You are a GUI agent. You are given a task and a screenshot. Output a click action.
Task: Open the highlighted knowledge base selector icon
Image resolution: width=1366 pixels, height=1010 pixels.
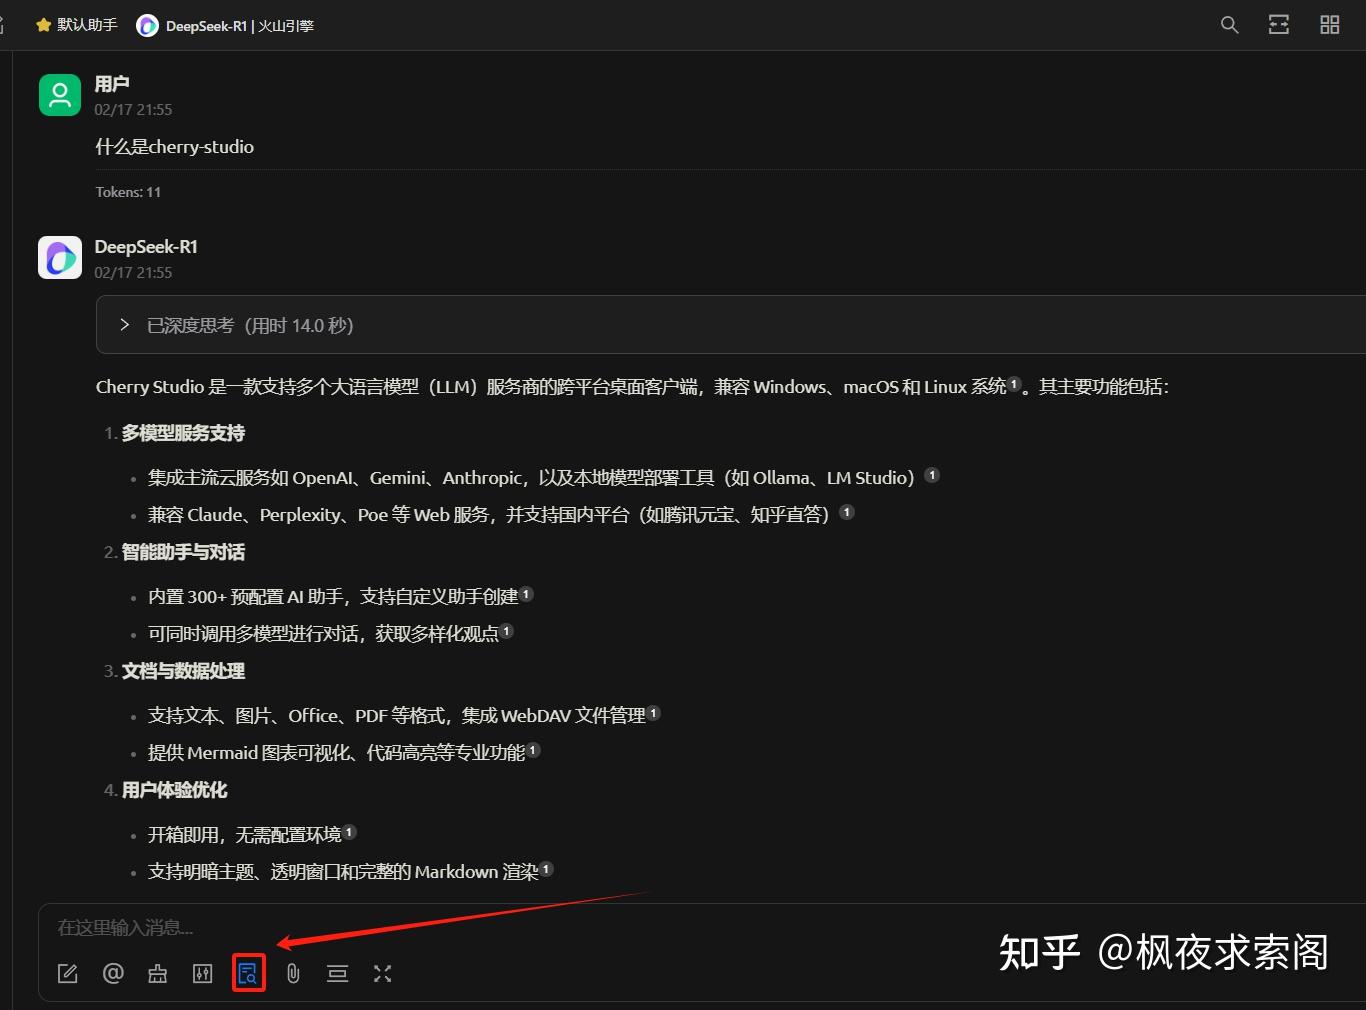coord(248,973)
